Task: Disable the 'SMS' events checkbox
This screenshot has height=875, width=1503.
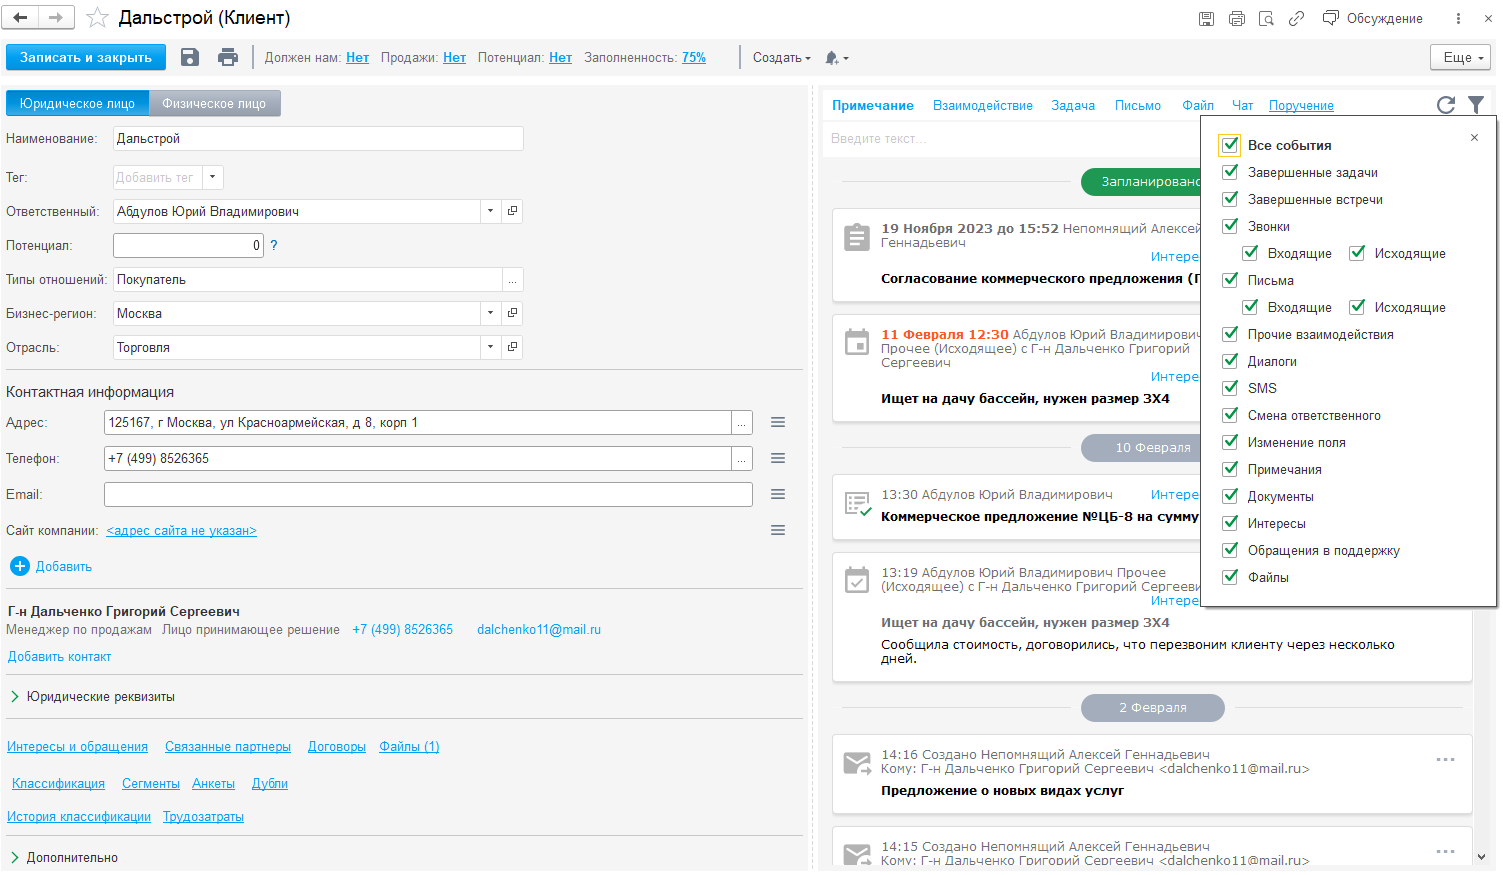Action: pyautogui.click(x=1231, y=388)
